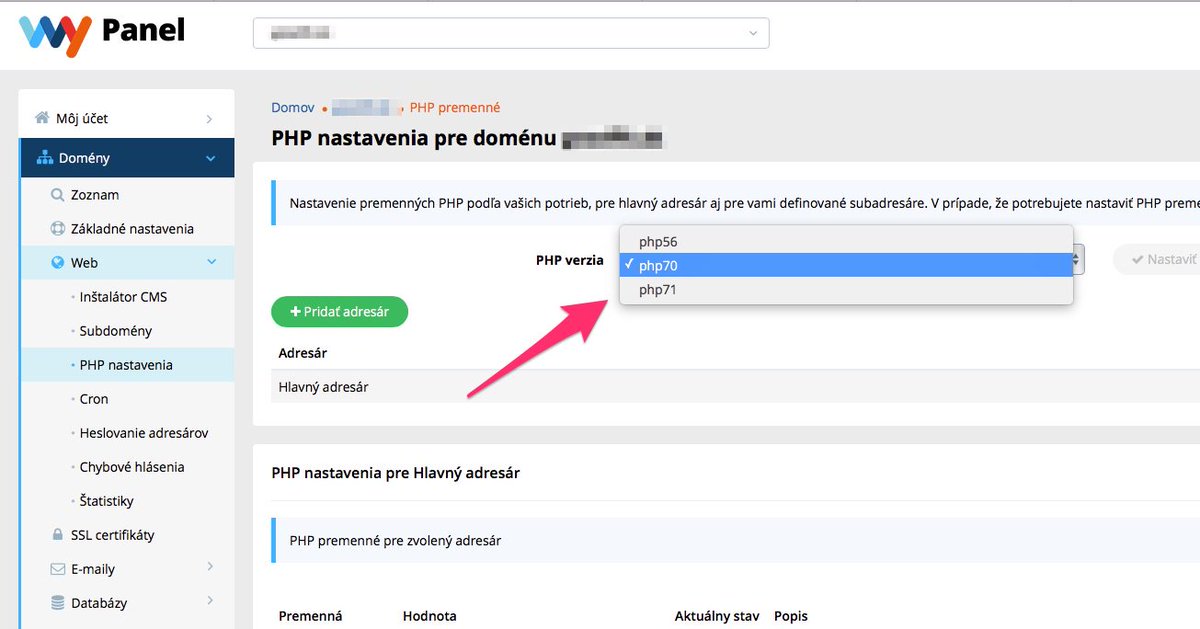
Task: Expand the E-maily section chevron
Action: coord(210,567)
